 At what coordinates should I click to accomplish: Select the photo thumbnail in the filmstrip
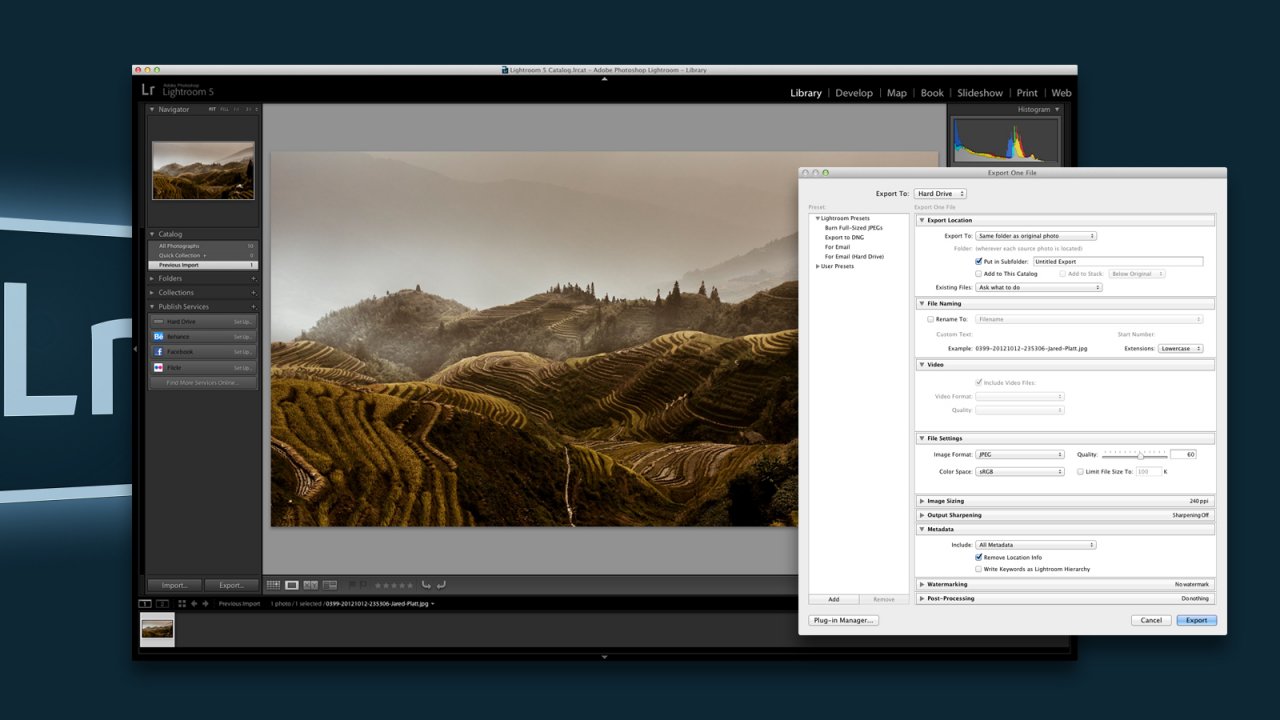pyautogui.click(x=157, y=630)
